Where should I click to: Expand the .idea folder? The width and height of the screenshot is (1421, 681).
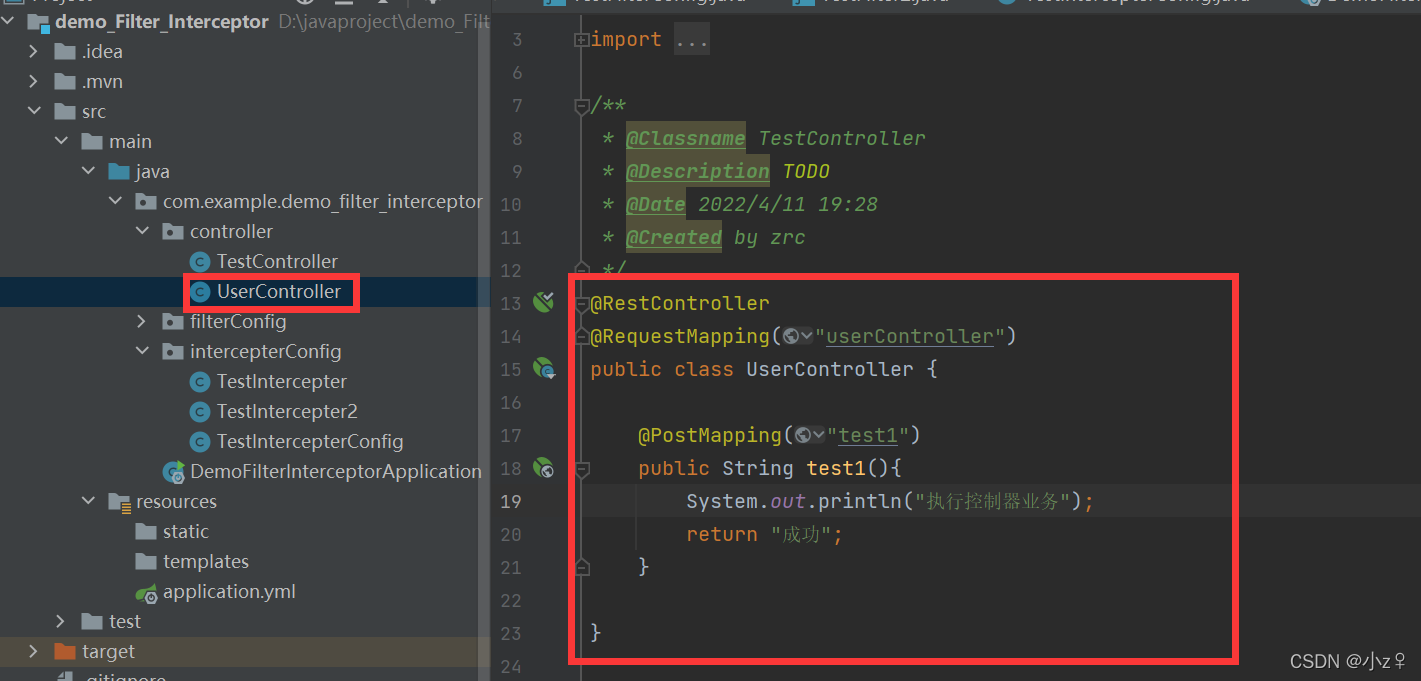33,52
